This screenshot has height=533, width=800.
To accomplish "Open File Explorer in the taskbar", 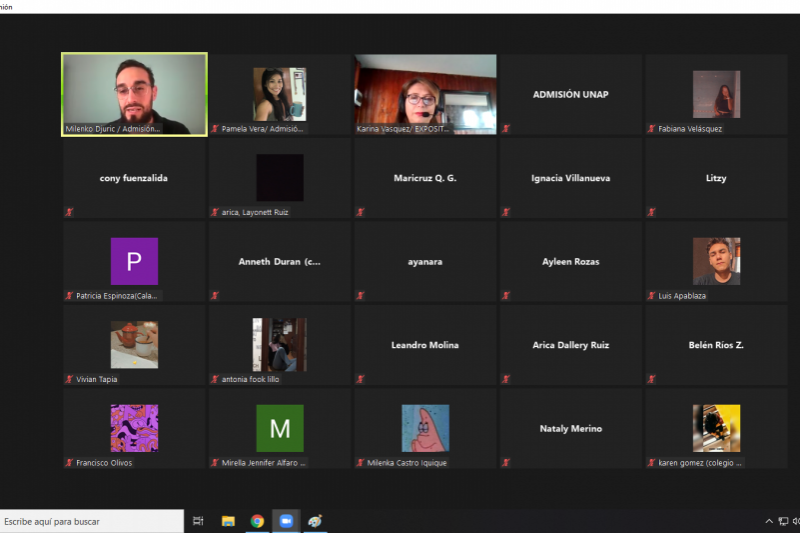I will [228, 521].
